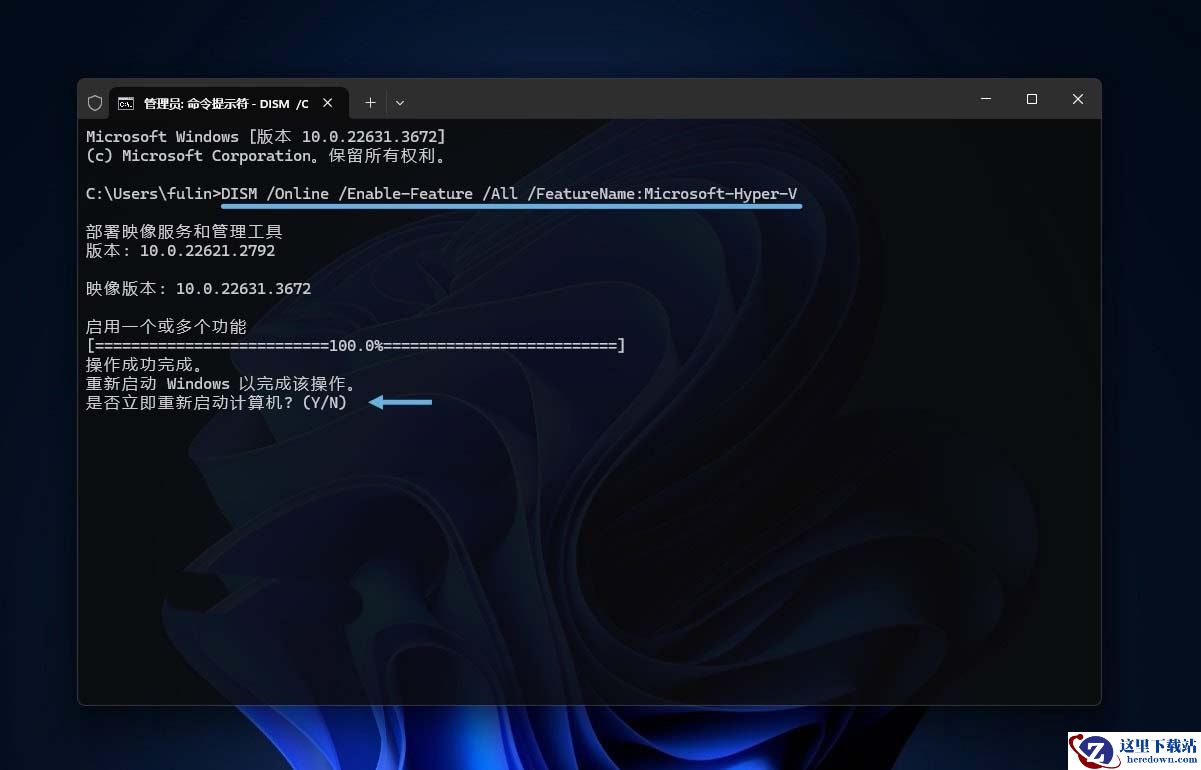Click the '部署映像服务和管理工具' line

point(185,232)
